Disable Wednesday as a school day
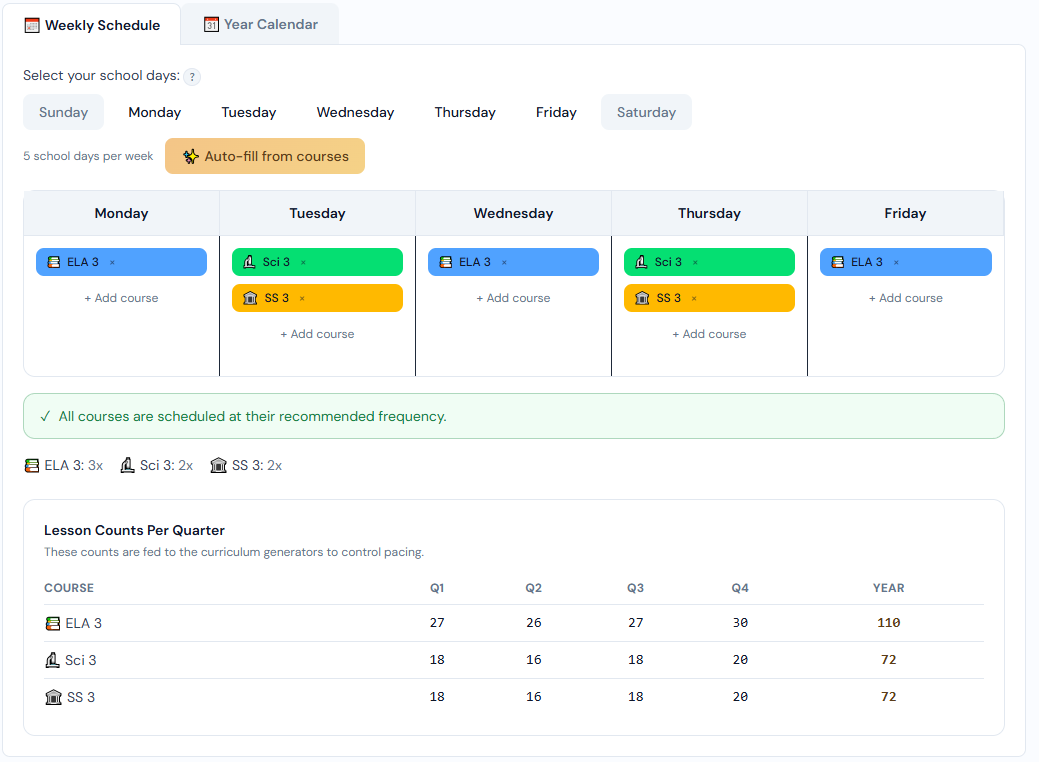 355,113
